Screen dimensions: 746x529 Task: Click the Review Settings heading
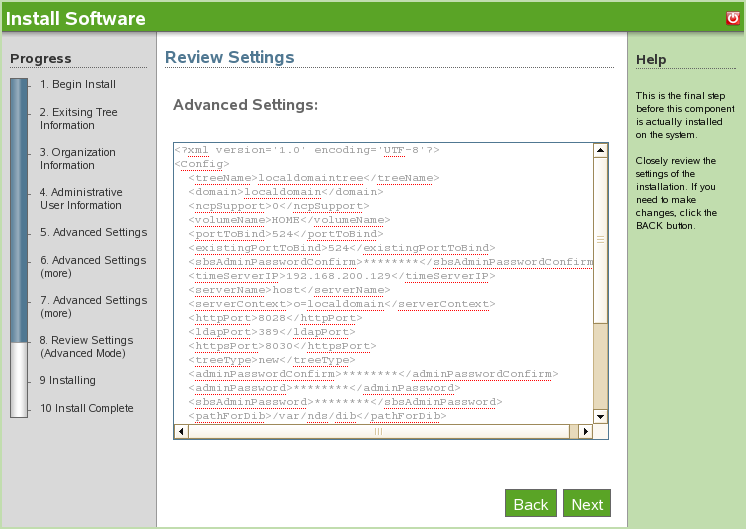[229, 57]
